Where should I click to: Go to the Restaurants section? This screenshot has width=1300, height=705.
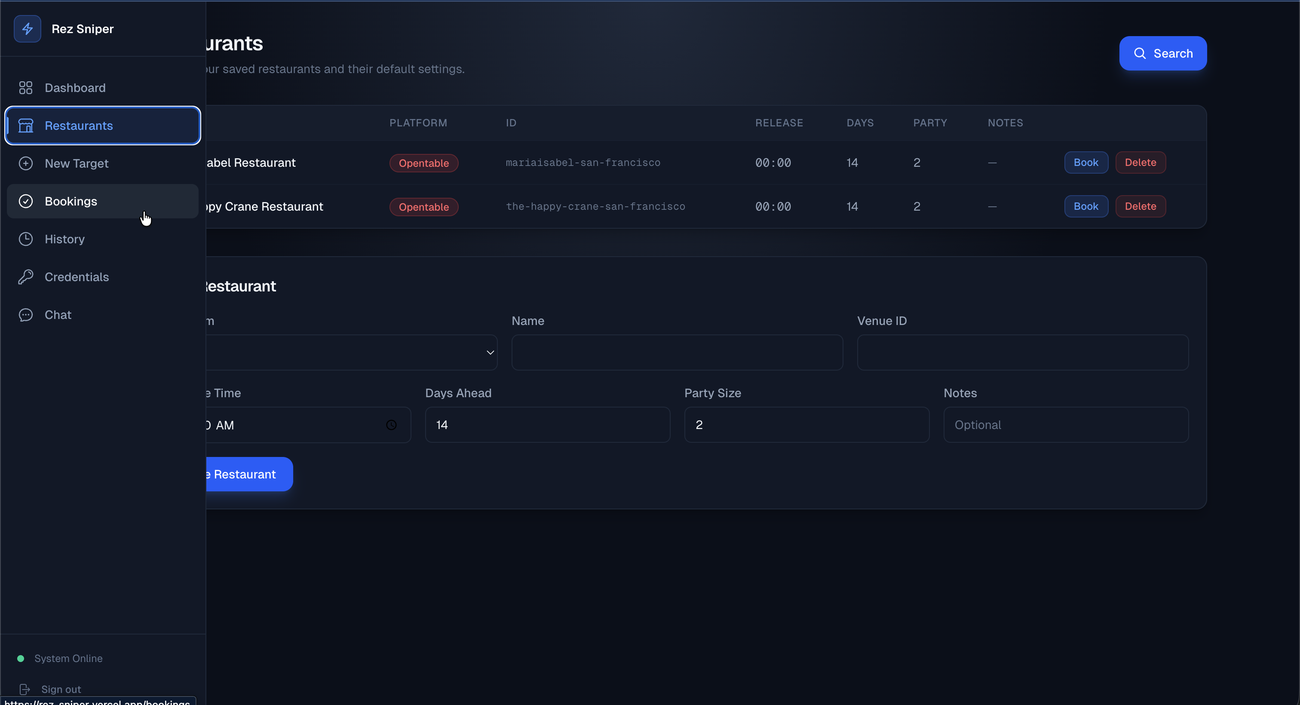[103, 126]
